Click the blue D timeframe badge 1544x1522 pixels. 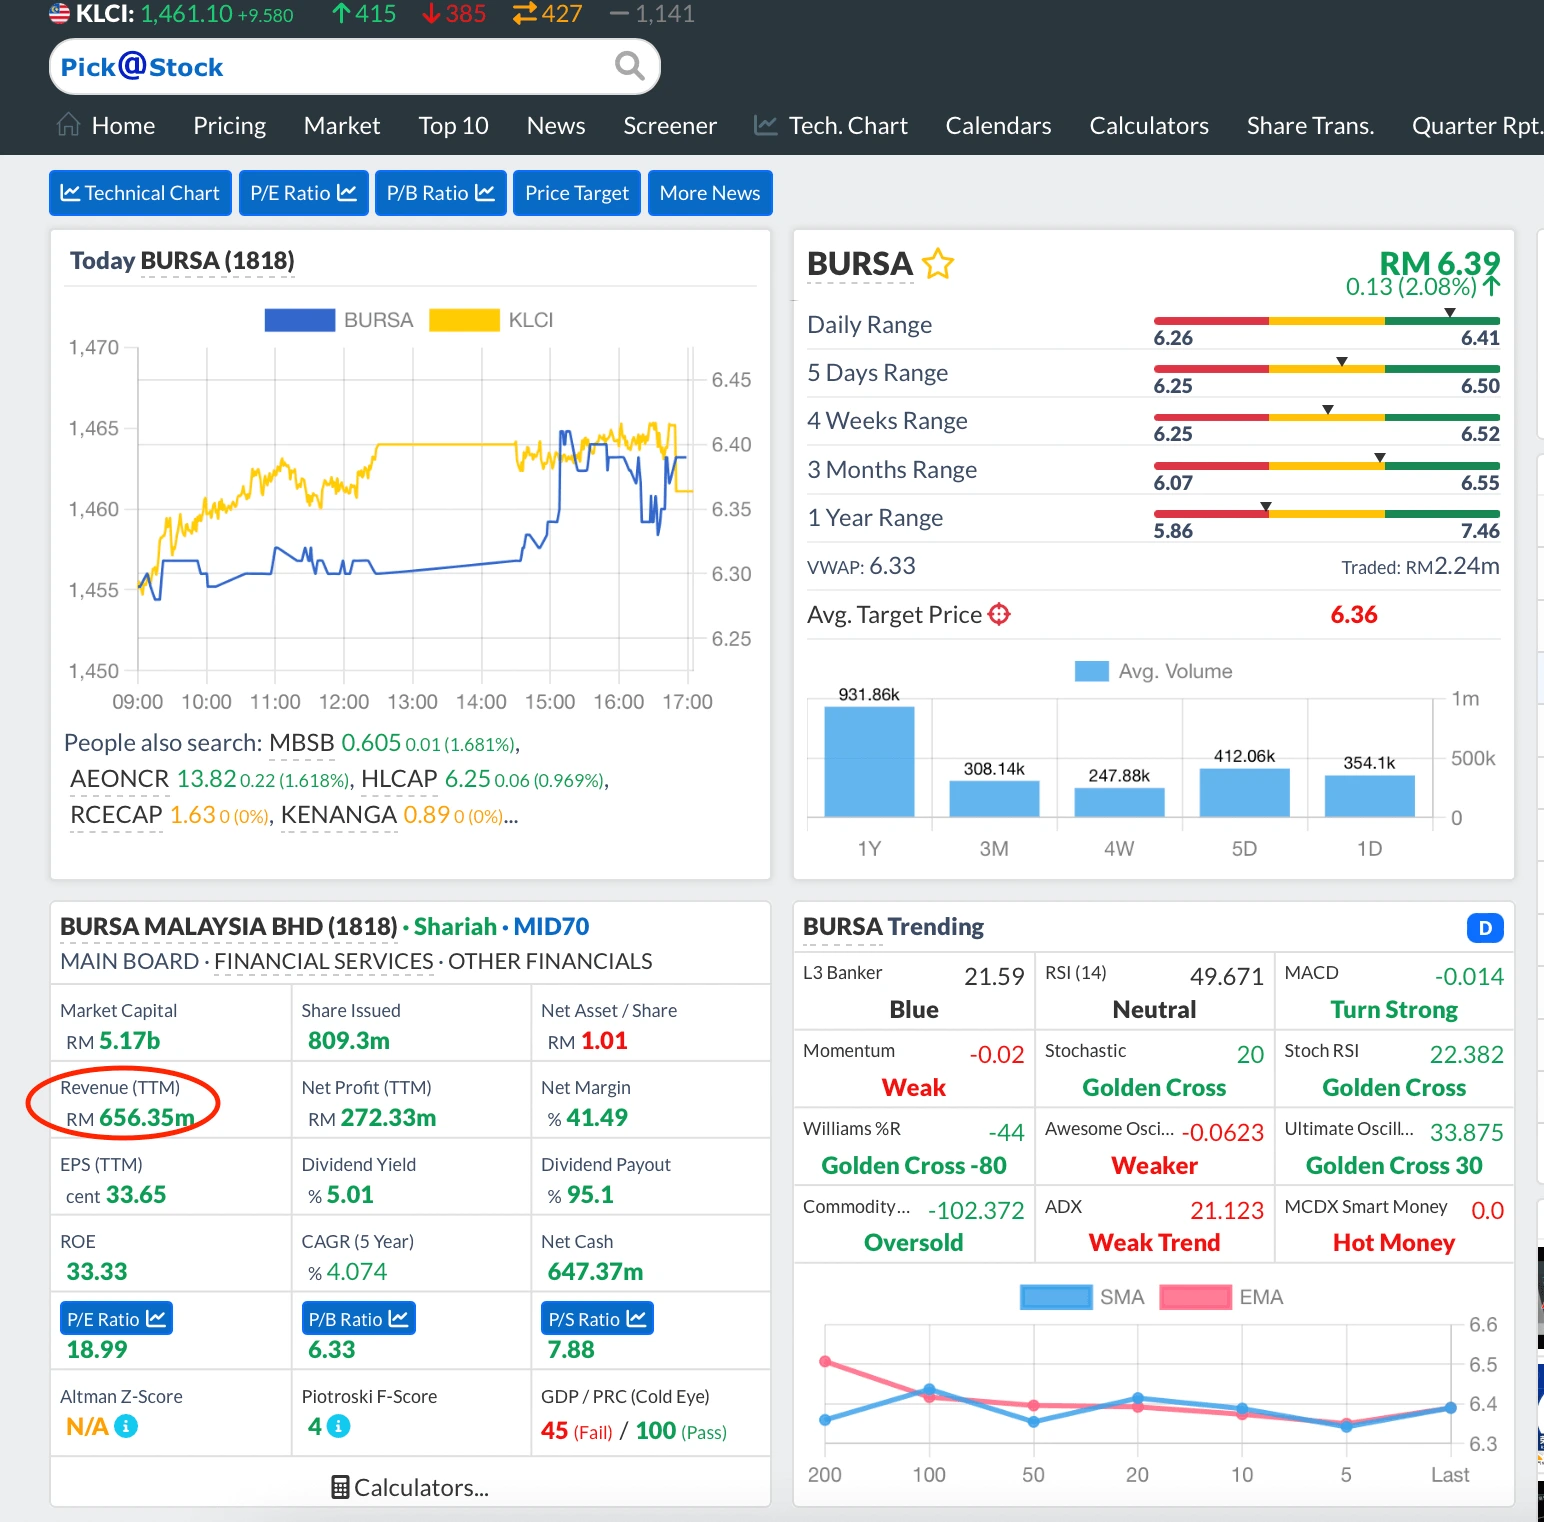coord(1485,928)
